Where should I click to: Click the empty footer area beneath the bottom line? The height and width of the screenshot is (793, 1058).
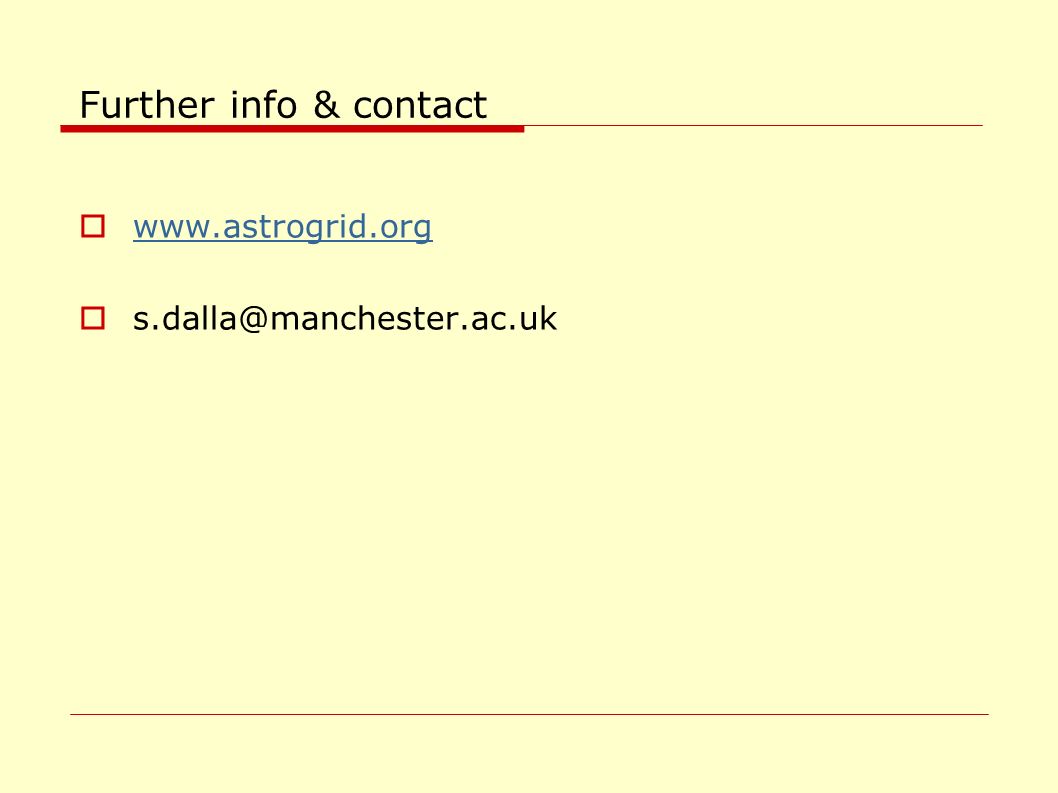coord(529,754)
